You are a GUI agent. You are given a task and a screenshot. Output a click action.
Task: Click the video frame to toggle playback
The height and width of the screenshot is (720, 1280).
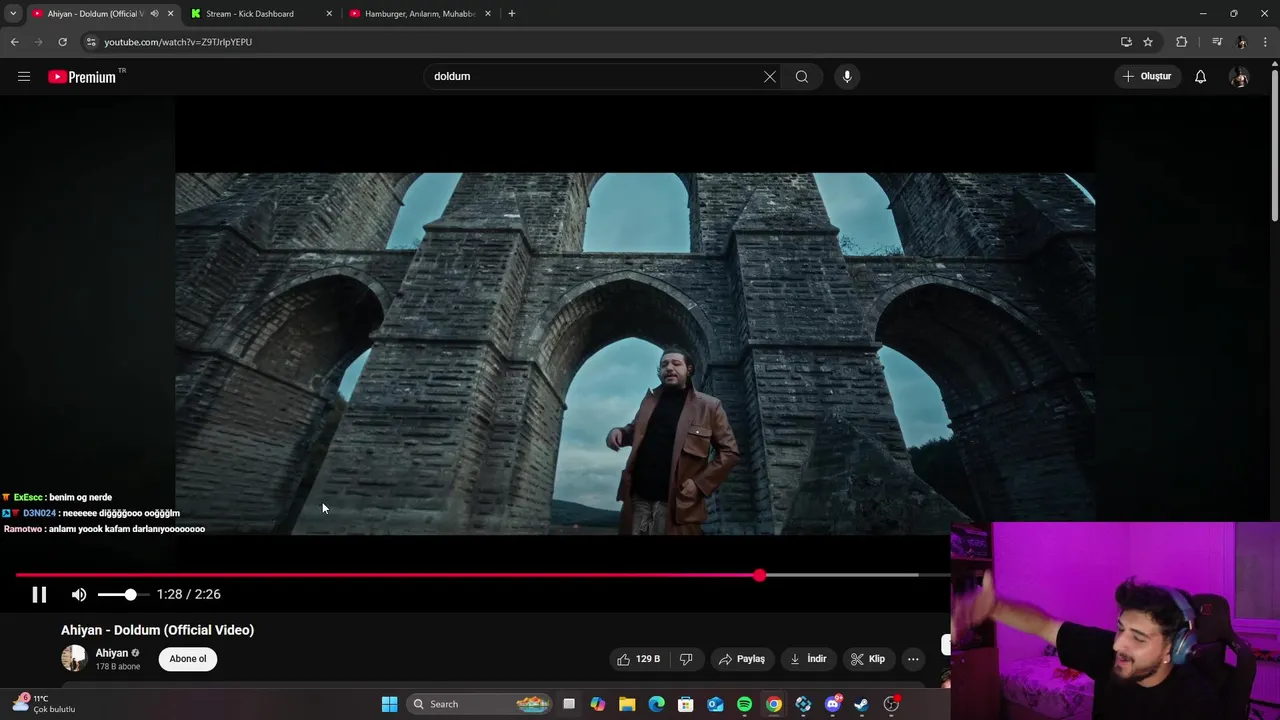pos(635,353)
